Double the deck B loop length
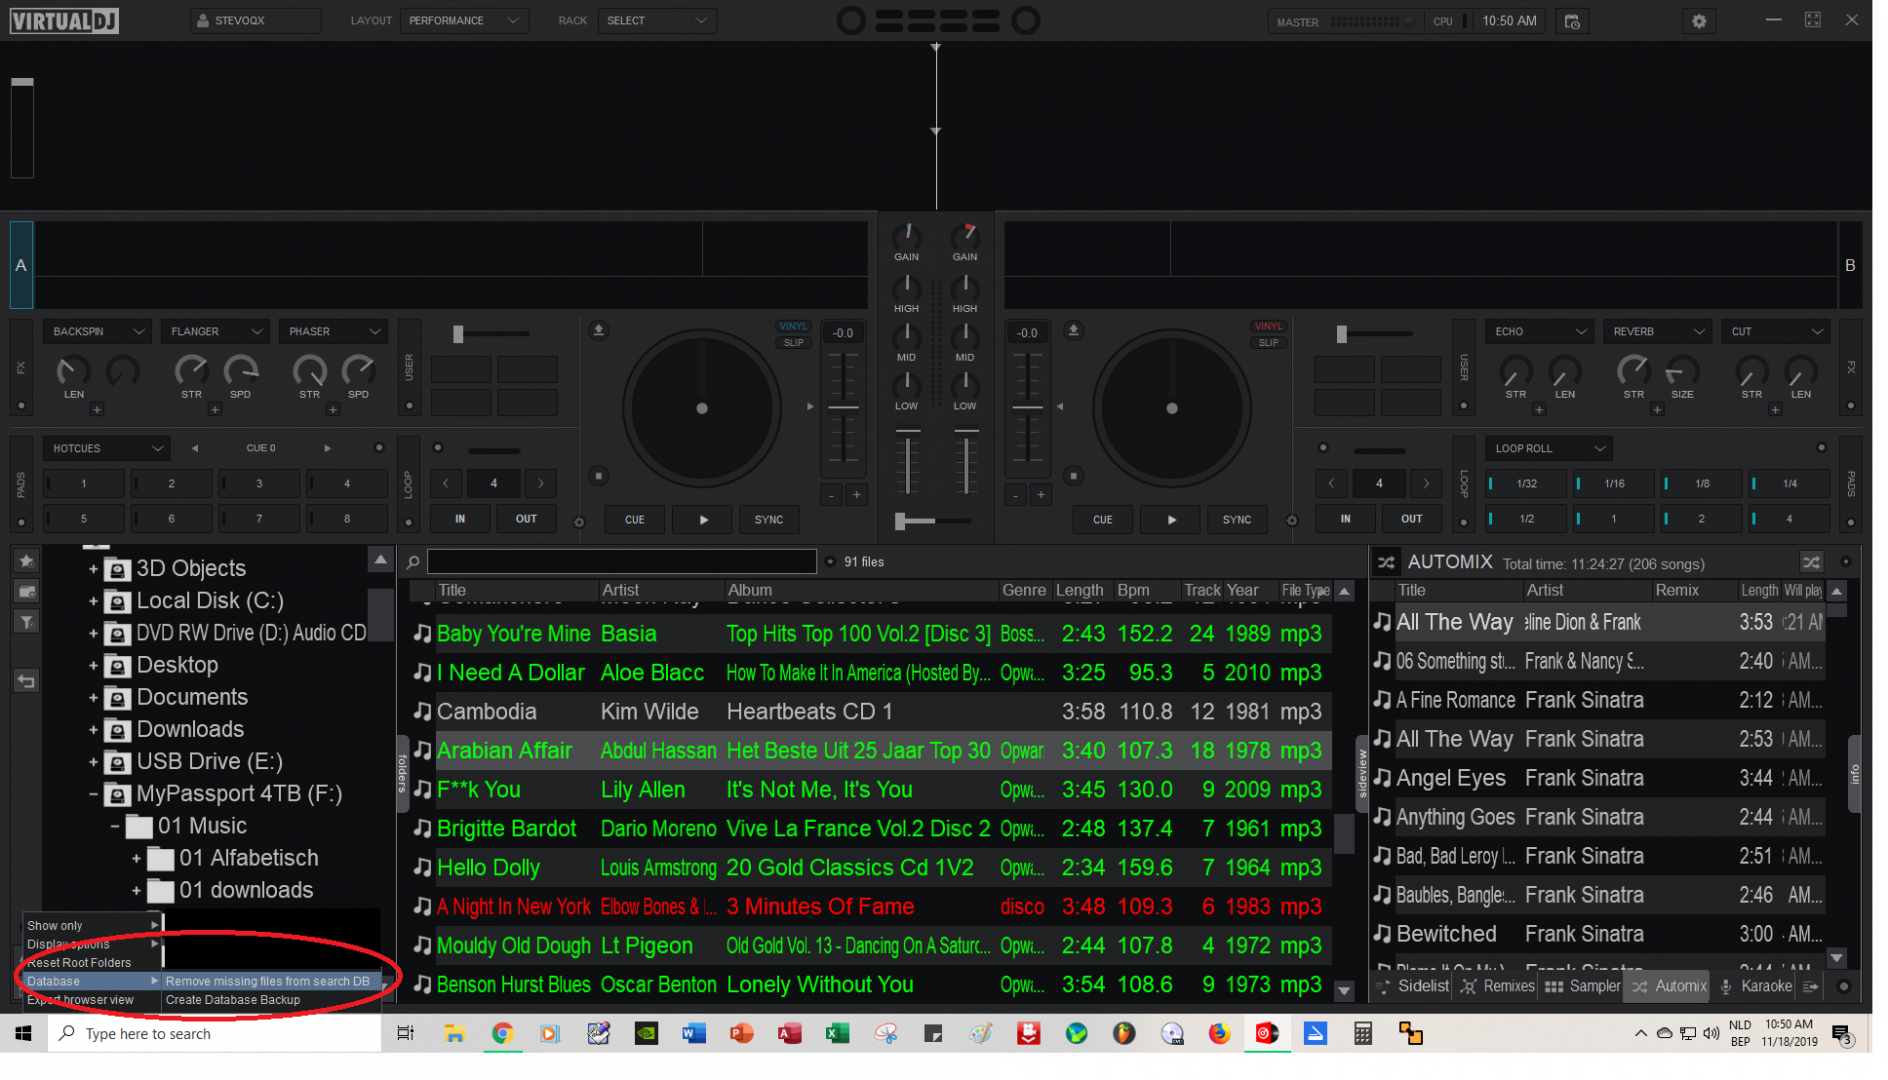The image size is (1888, 1080). coord(1426,484)
